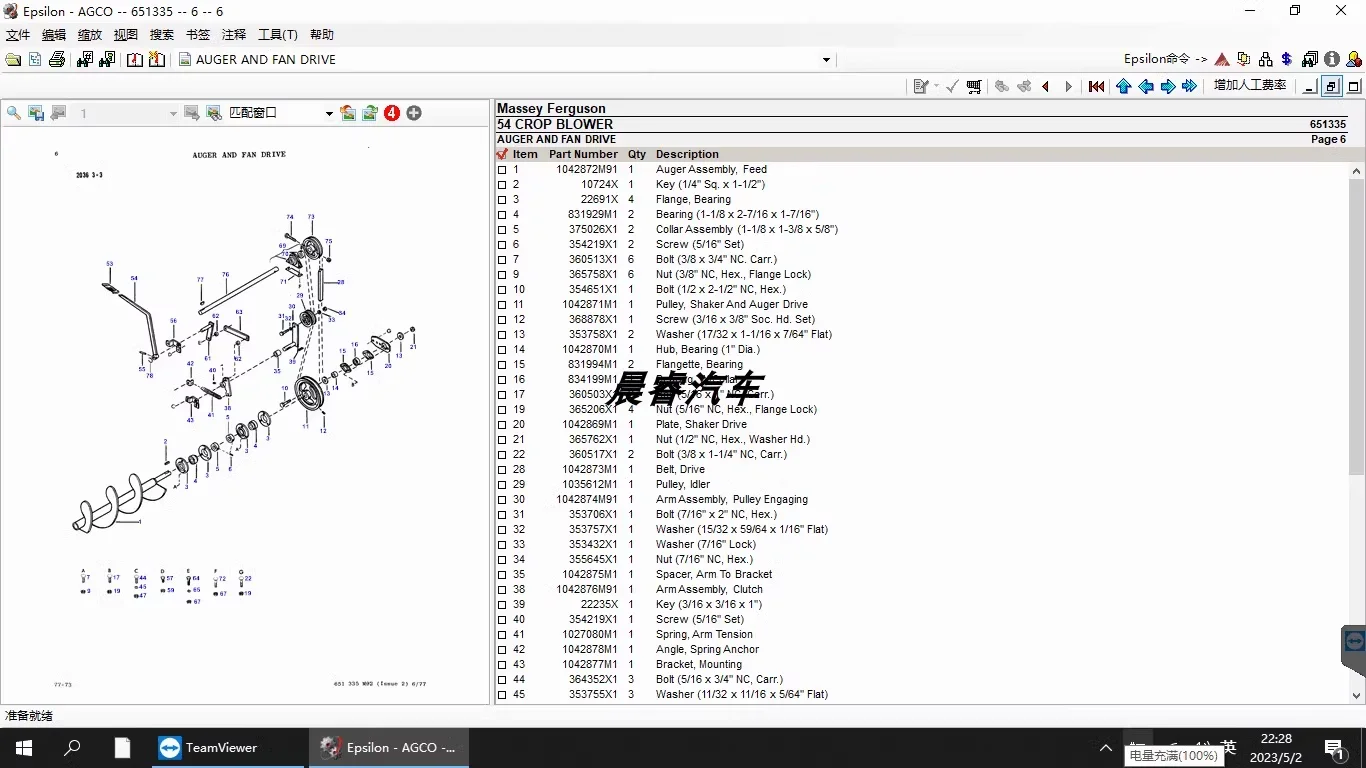Open the image number 1 dropdown
This screenshot has width=1366, height=768.
click(173, 114)
